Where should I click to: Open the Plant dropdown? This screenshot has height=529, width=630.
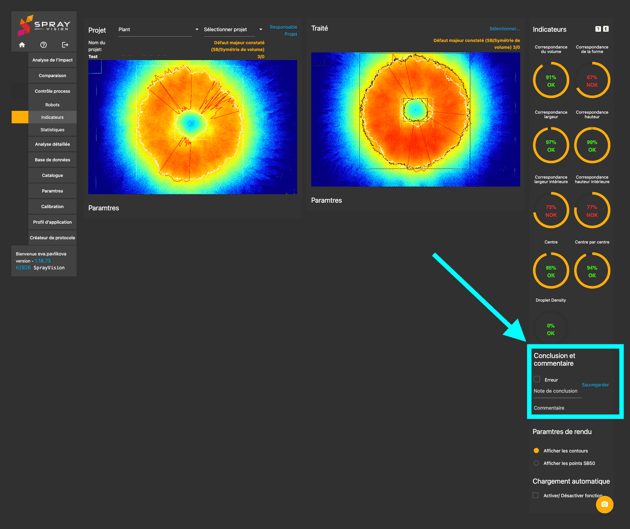tap(157, 30)
